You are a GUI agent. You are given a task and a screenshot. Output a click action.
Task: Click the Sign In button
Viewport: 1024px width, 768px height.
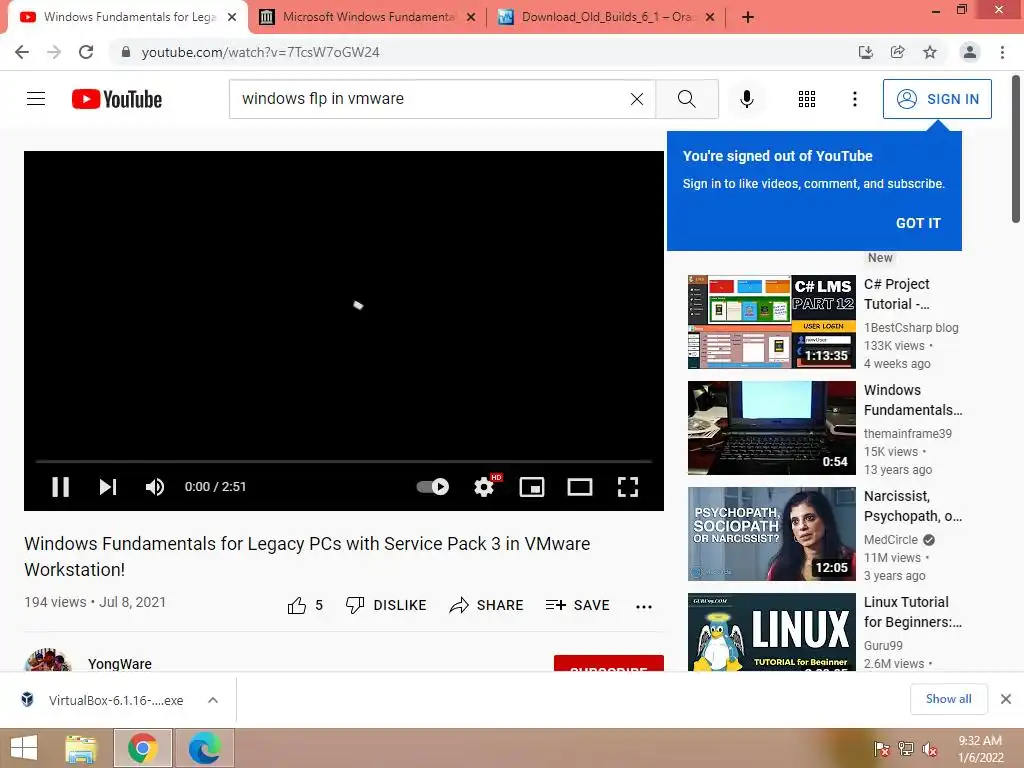point(937,99)
